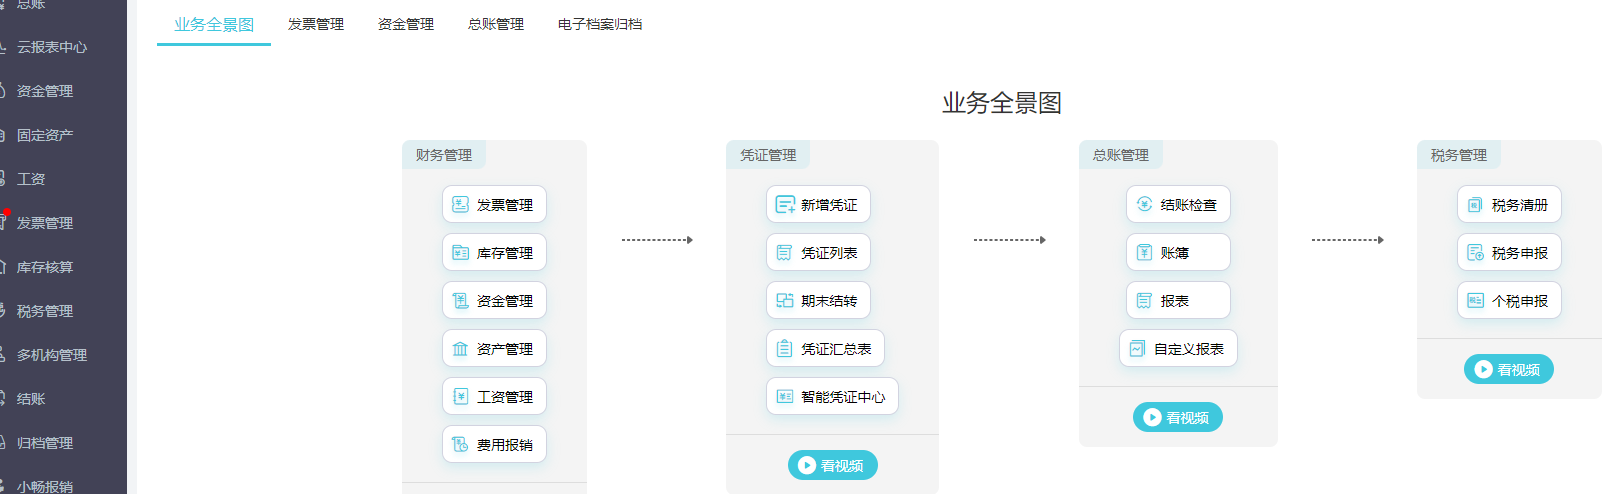Click the 个税申报 icon
This screenshot has height=494, width=1606.
tap(1475, 301)
